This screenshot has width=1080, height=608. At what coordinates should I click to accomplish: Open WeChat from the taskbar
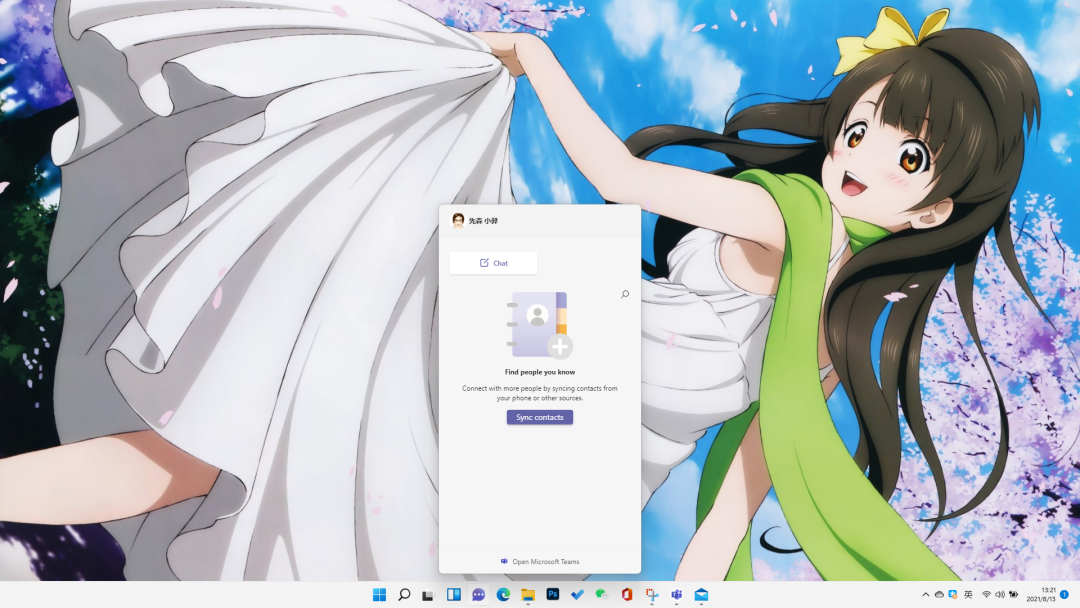click(x=601, y=595)
